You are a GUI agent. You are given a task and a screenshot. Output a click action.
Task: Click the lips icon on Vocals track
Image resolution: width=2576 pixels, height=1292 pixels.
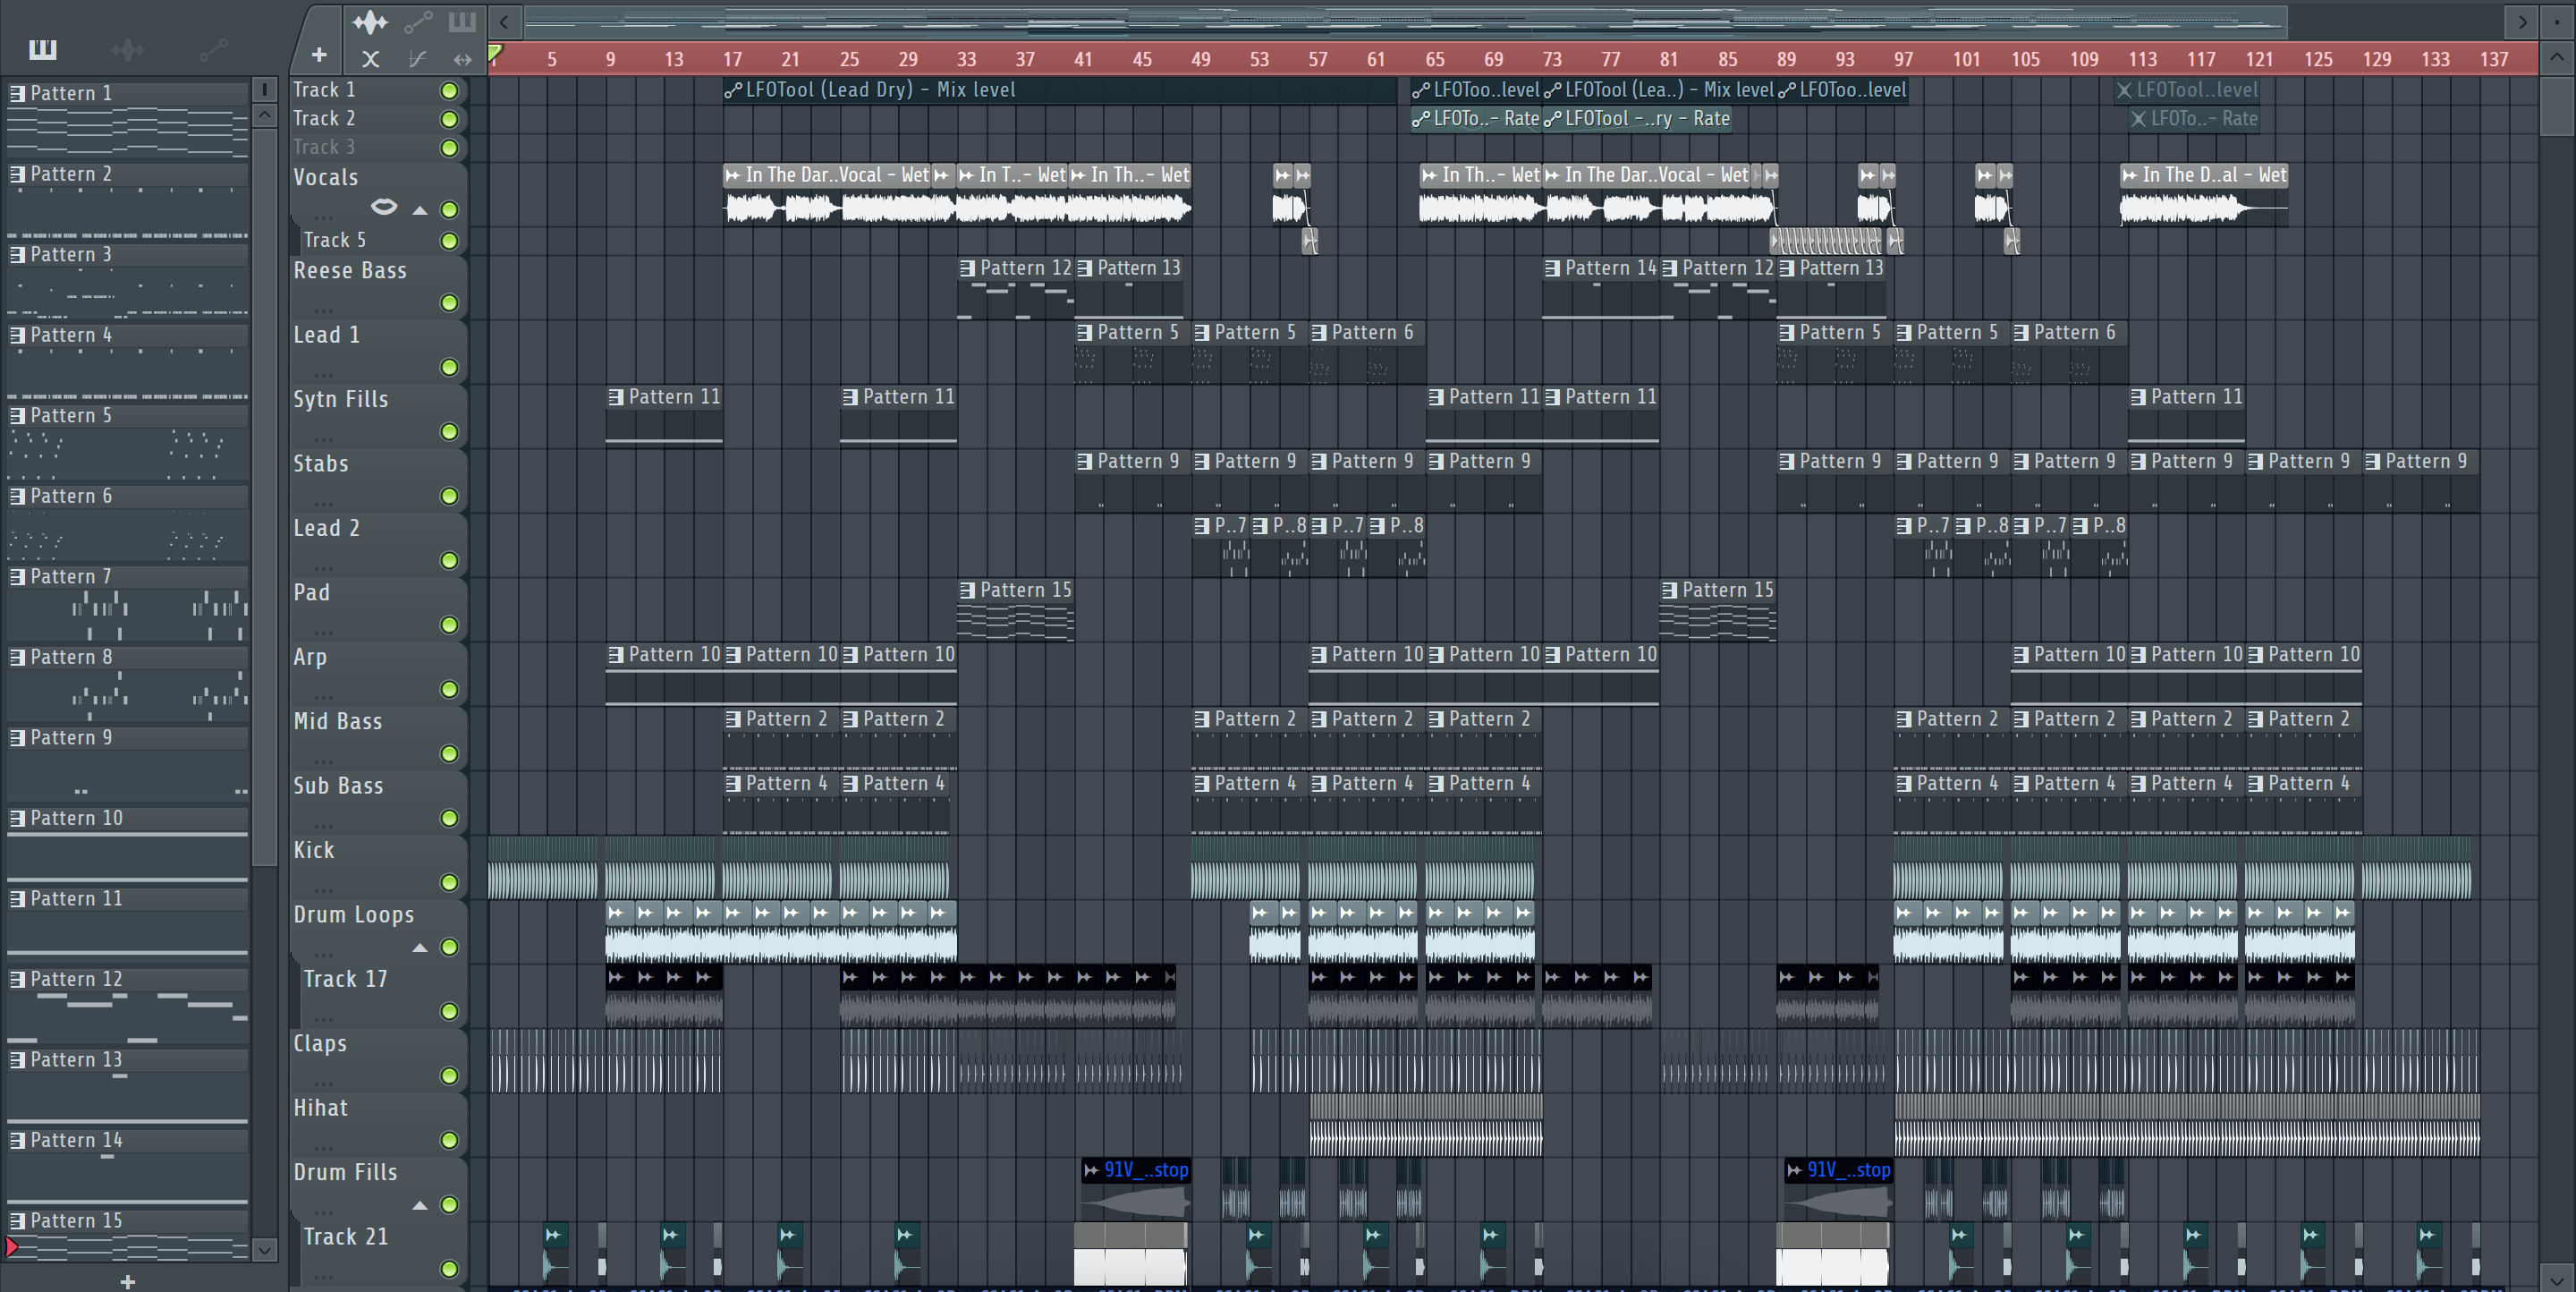point(384,207)
